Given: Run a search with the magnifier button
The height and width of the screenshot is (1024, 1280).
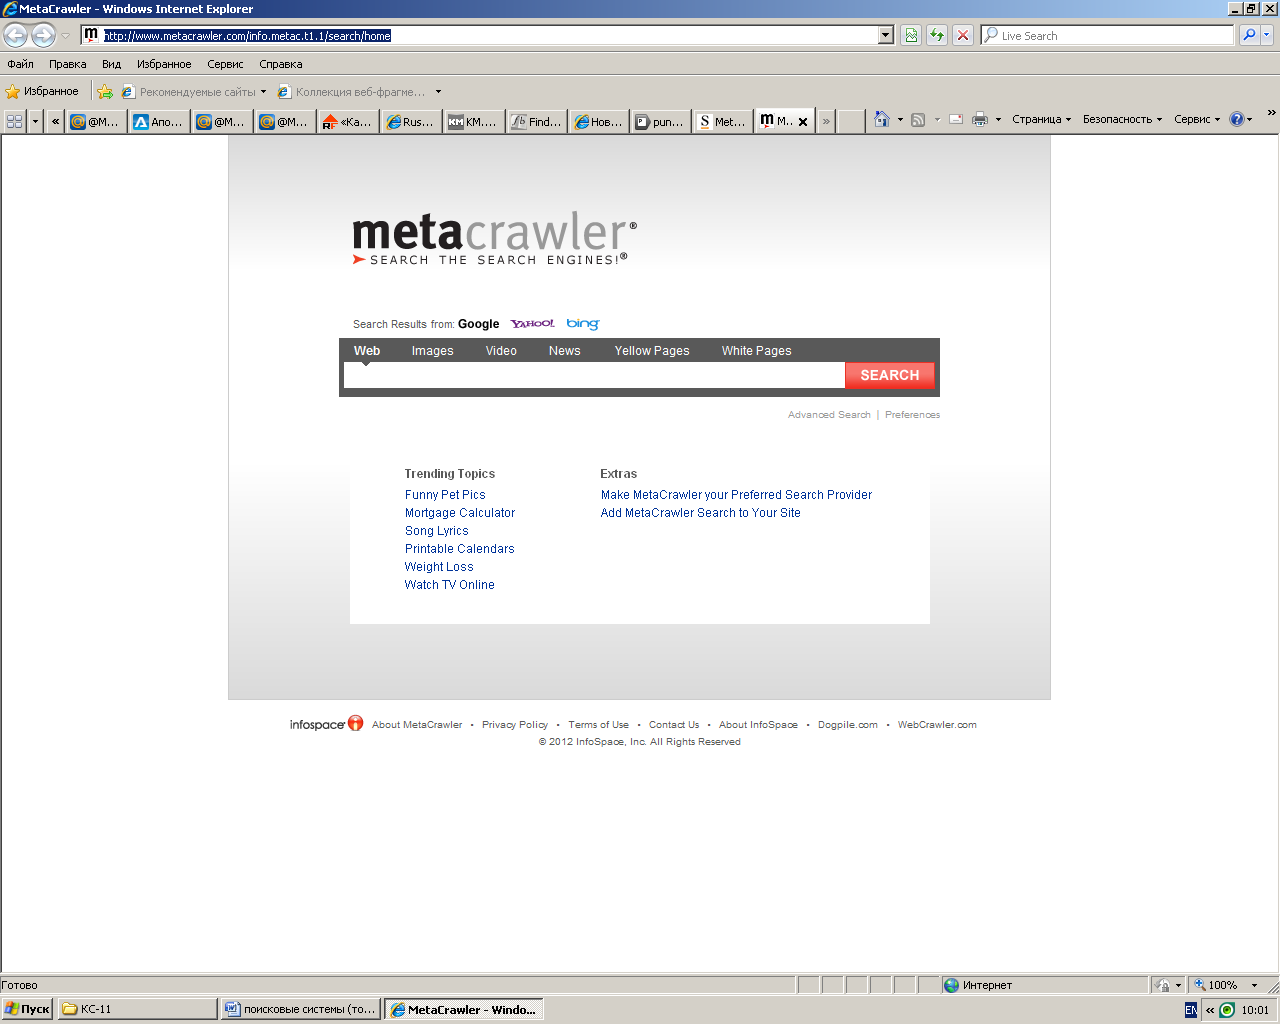Looking at the screenshot, I should (x=1249, y=35).
